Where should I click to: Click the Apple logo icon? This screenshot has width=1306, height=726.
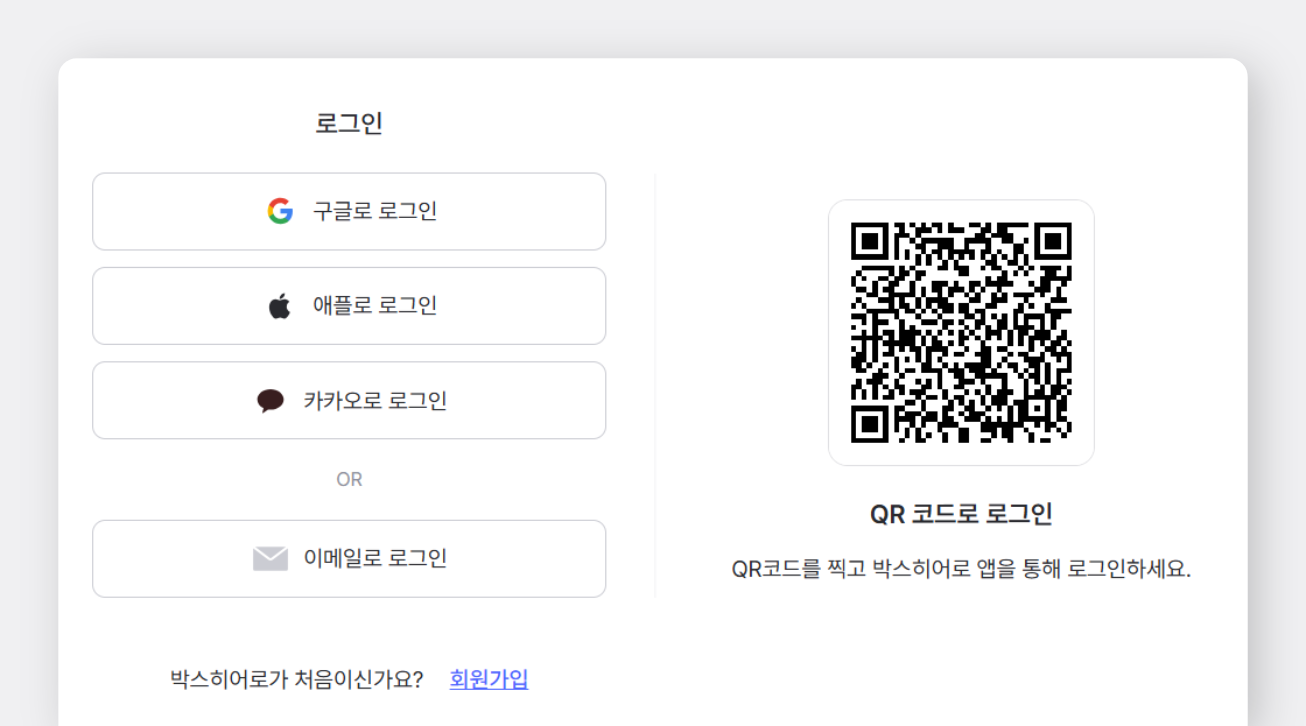(279, 306)
